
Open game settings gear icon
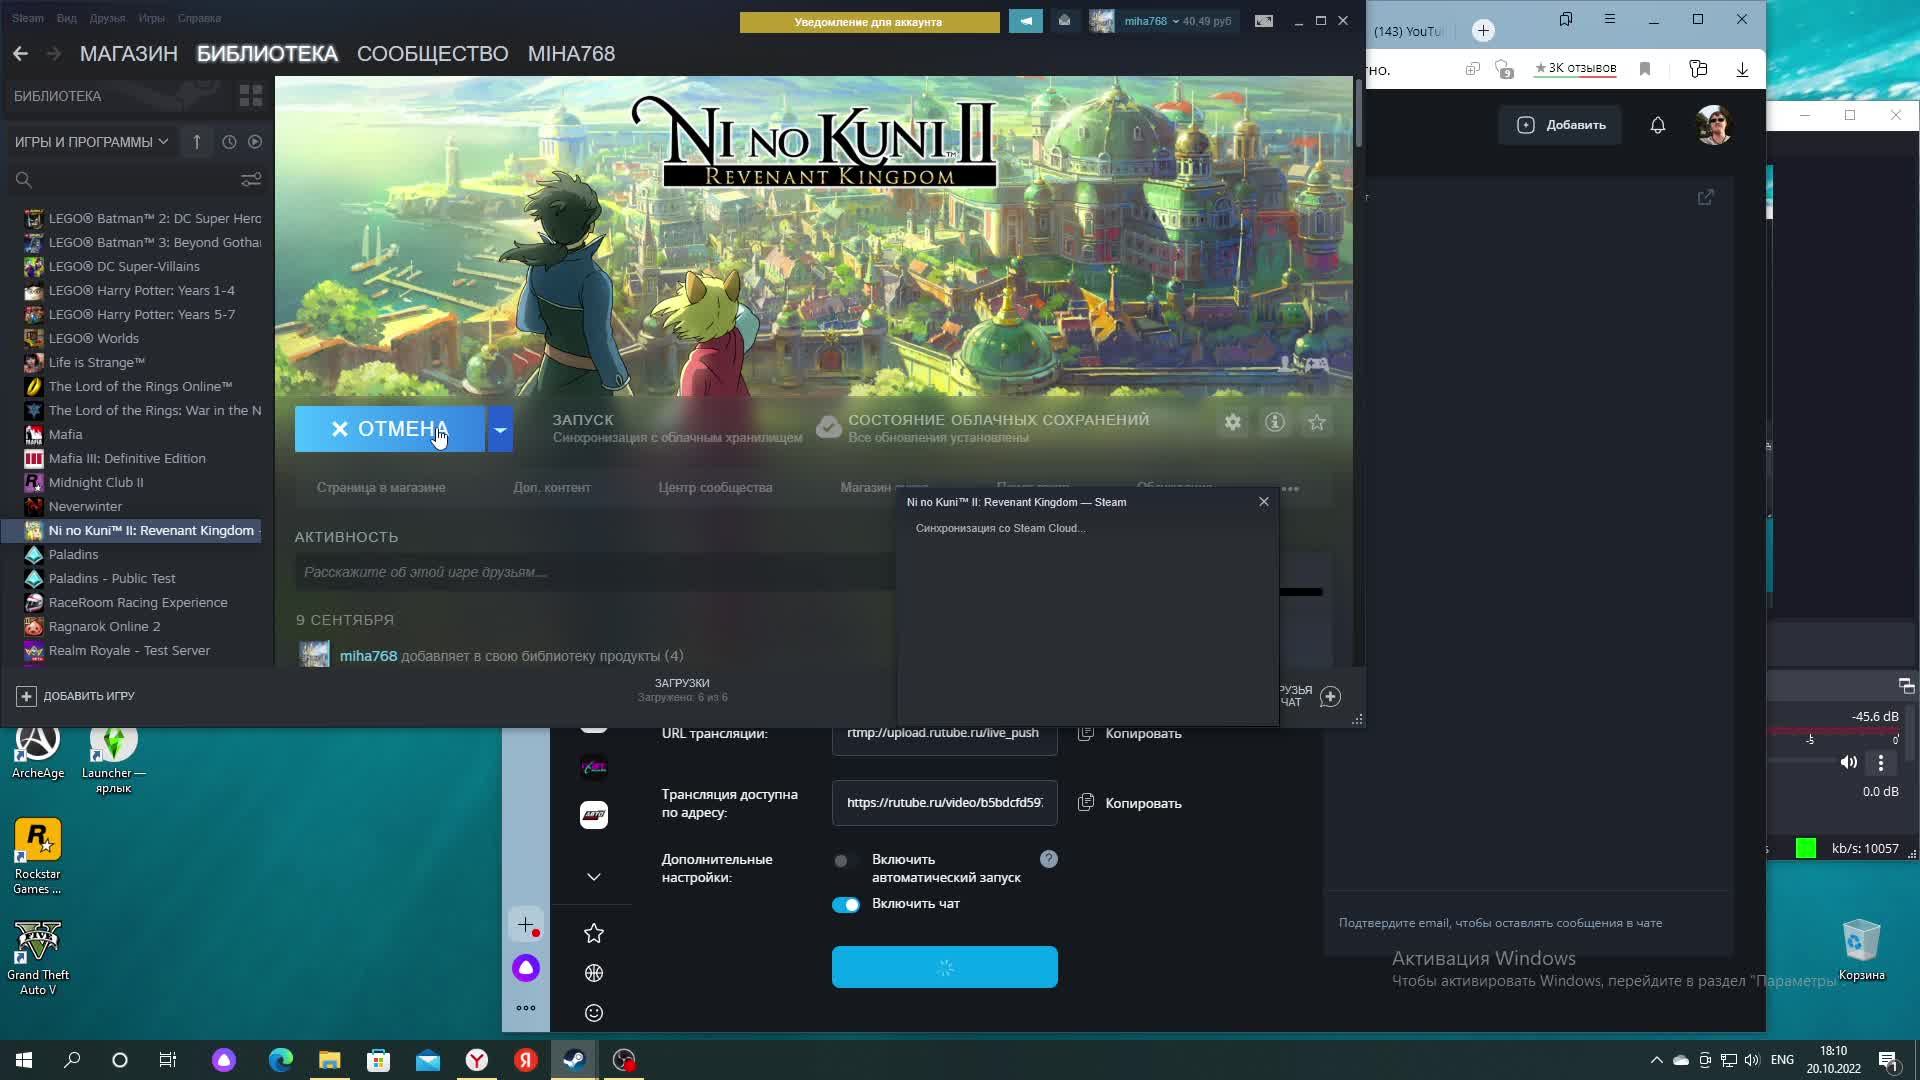pyautogui.click(x=1233, y=423)
